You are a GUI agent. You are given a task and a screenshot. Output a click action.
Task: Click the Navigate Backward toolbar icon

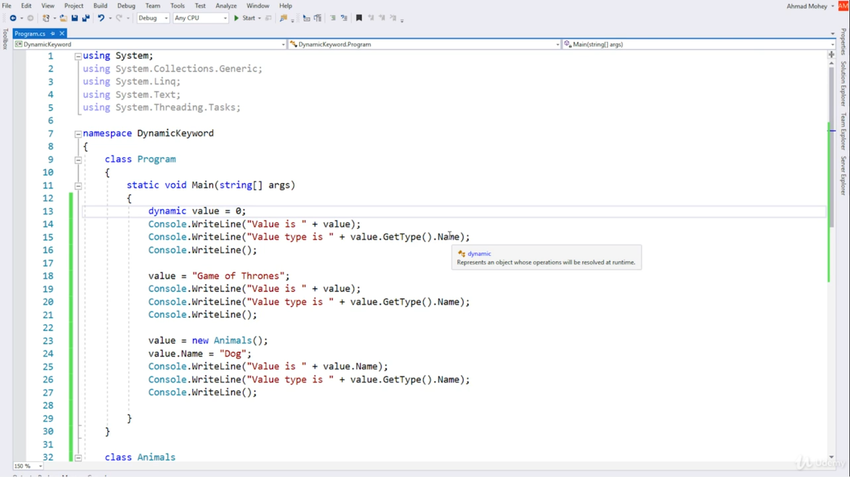[x=13, y=18]
